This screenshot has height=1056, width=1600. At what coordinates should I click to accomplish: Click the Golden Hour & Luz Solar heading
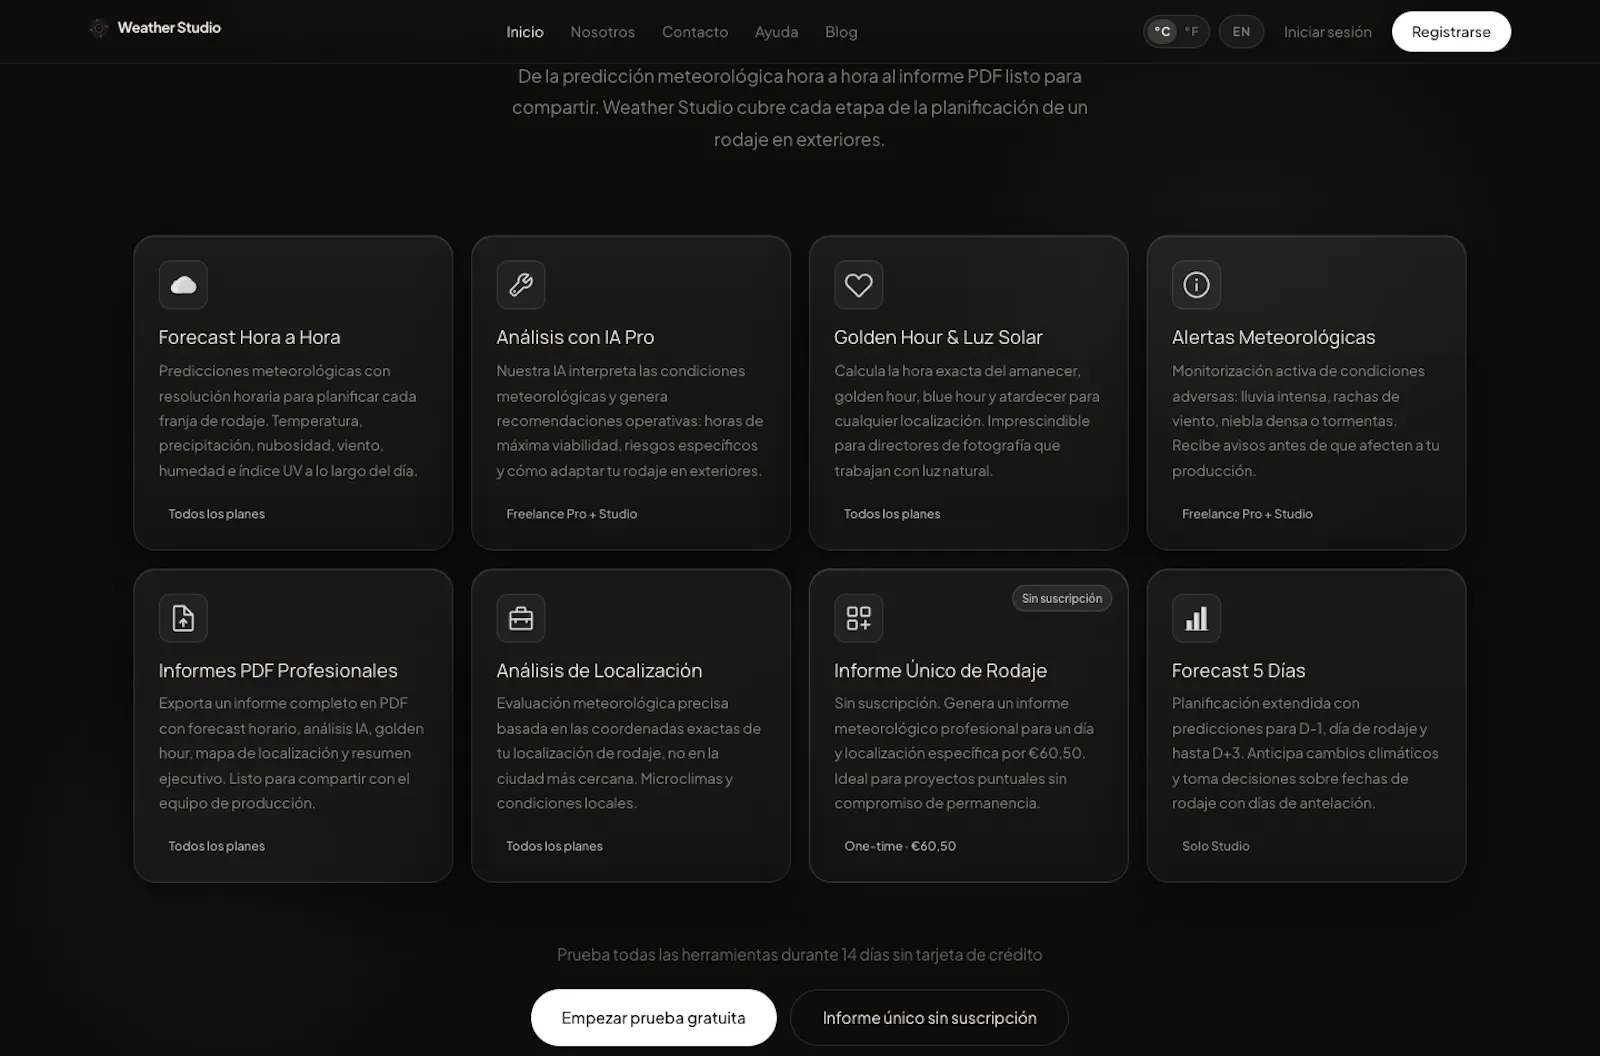coord(938,337)
